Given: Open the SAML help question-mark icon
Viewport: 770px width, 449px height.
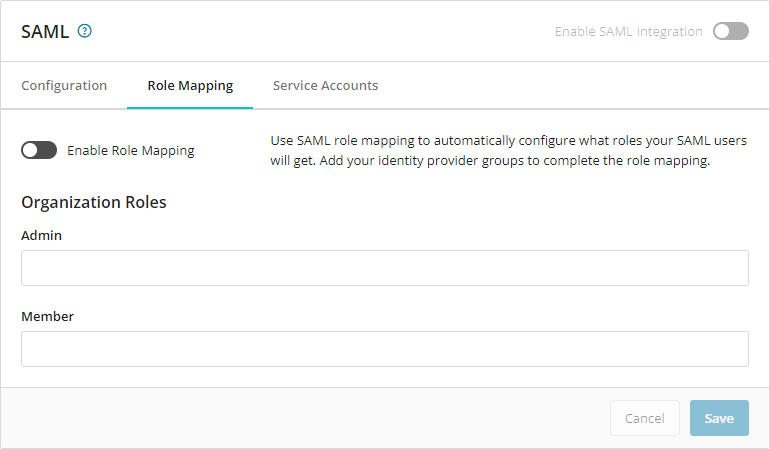Looking at the screenshot, I should (85, 31).
